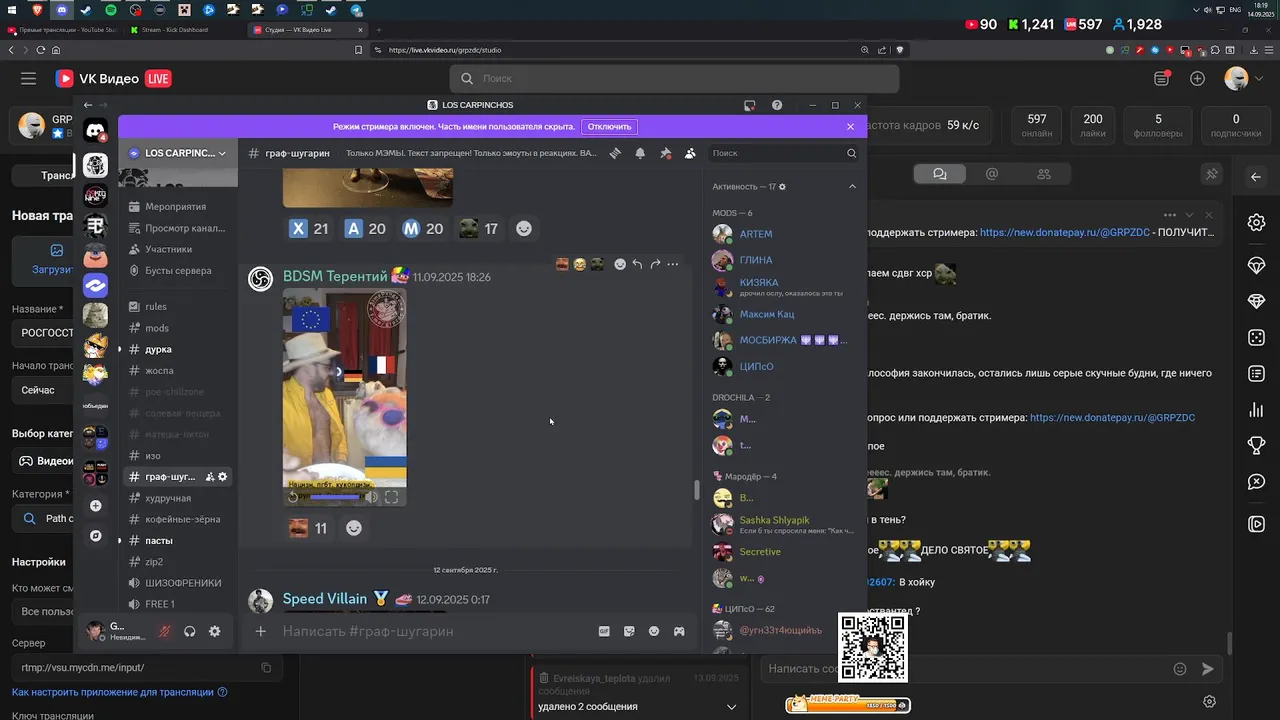Screen dimensions: 1280x720
Task: Open Discover servers compass icon
Action: pyautogui.click(x=95, y=536)
